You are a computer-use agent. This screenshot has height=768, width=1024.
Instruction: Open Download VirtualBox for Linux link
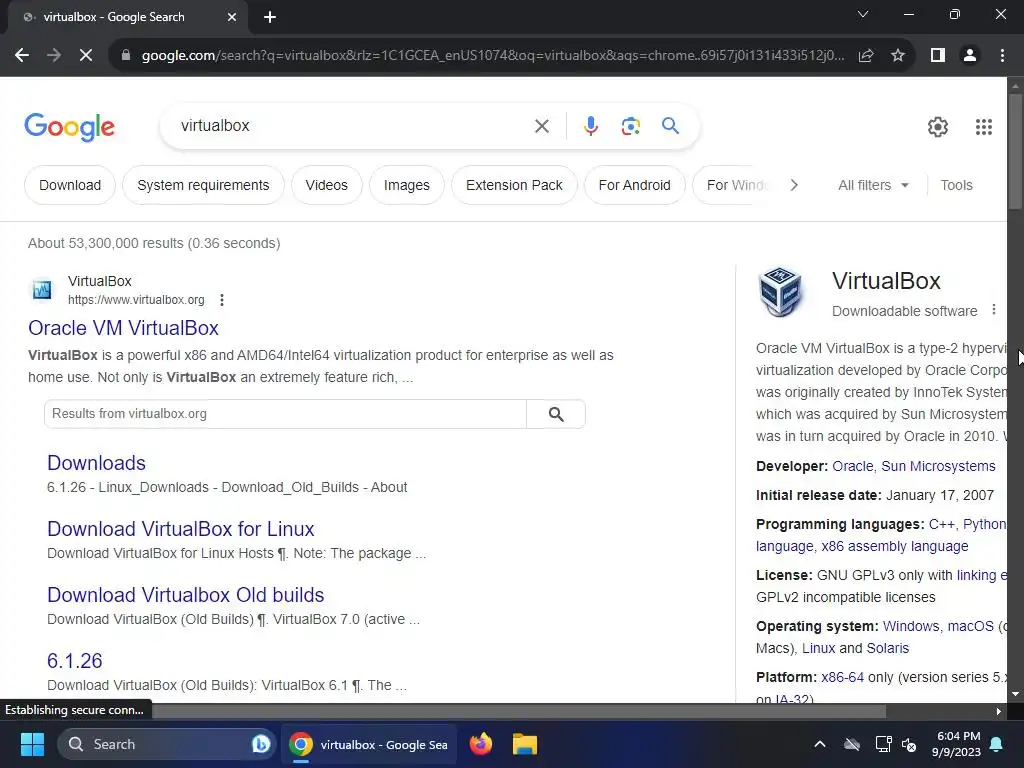(x=181, y=529)
